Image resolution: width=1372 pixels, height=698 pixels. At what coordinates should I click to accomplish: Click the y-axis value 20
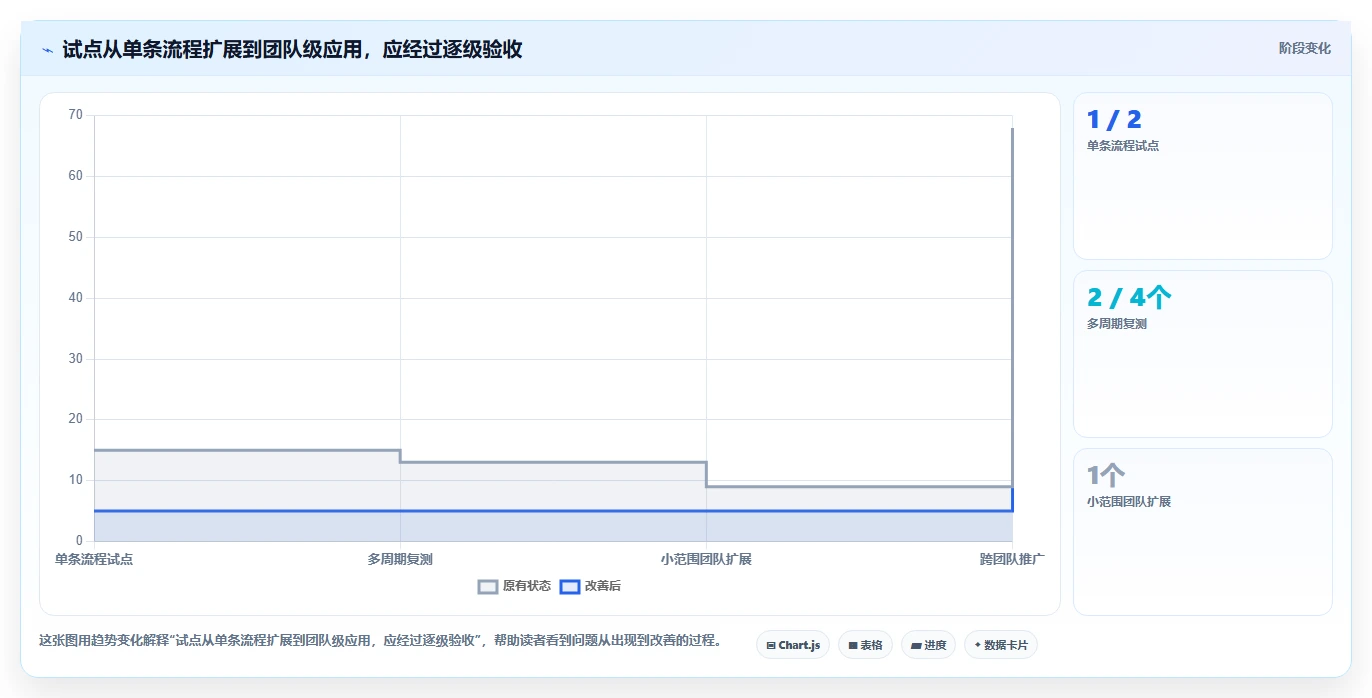click(x=75, y=419)
